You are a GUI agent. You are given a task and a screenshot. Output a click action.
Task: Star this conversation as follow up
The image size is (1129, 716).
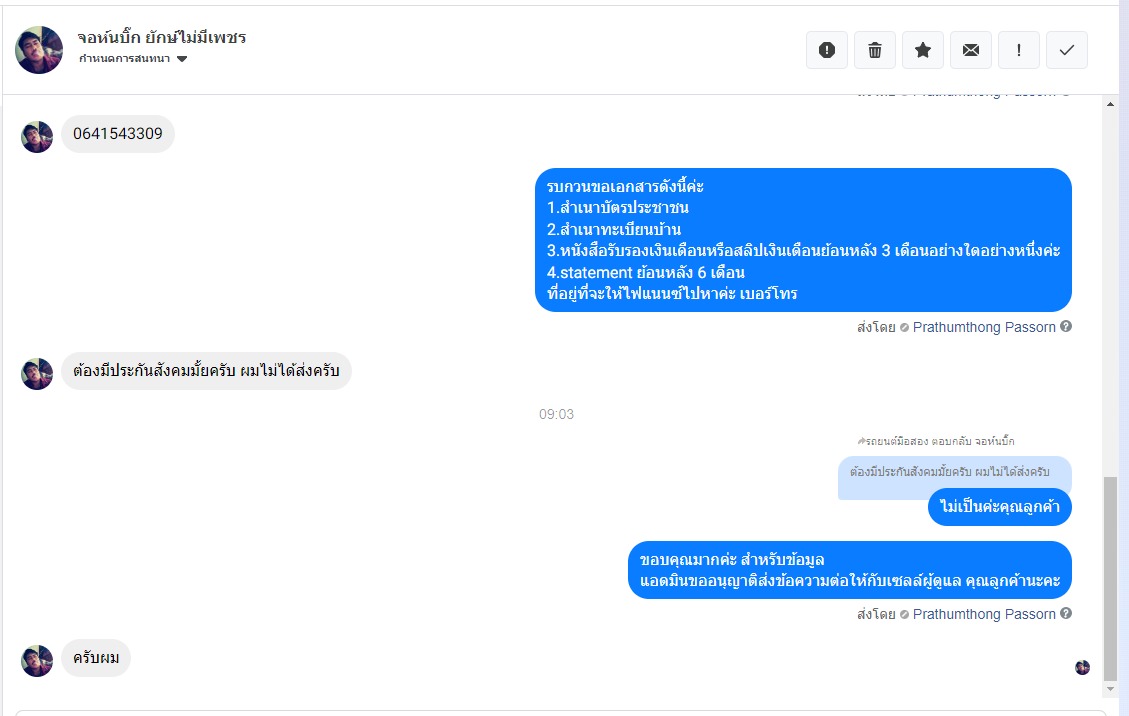923,50
